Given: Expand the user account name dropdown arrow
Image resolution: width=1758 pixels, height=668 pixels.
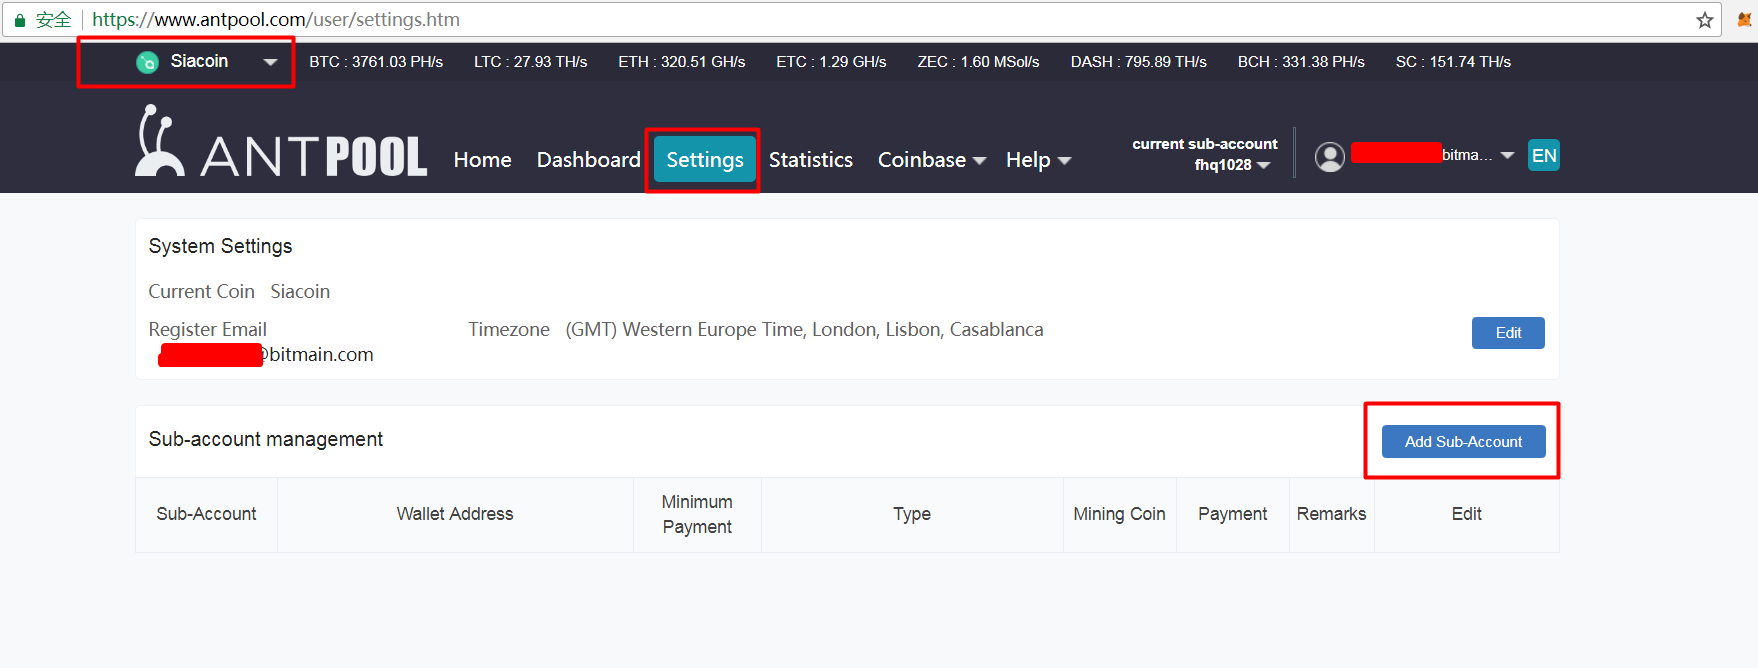Looking at the screenshot, I should tap(1507, 155).
